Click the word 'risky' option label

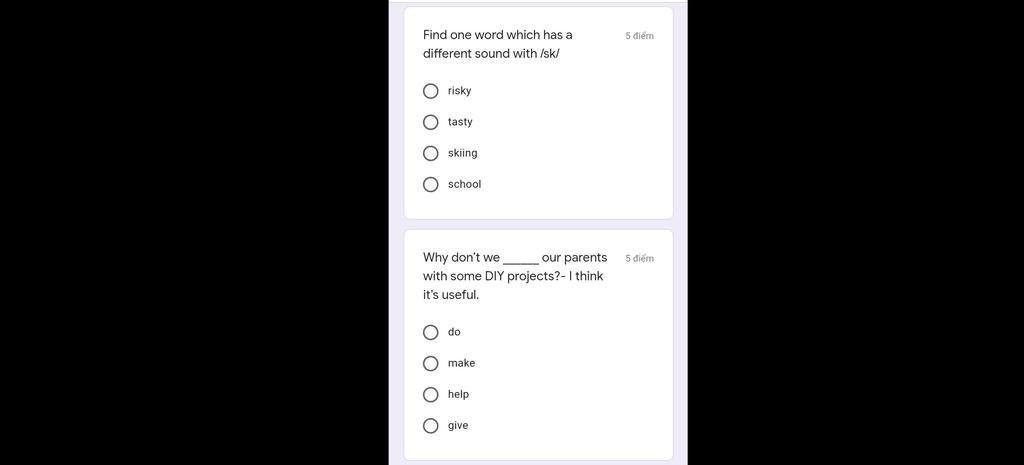(x=460, y=91)
